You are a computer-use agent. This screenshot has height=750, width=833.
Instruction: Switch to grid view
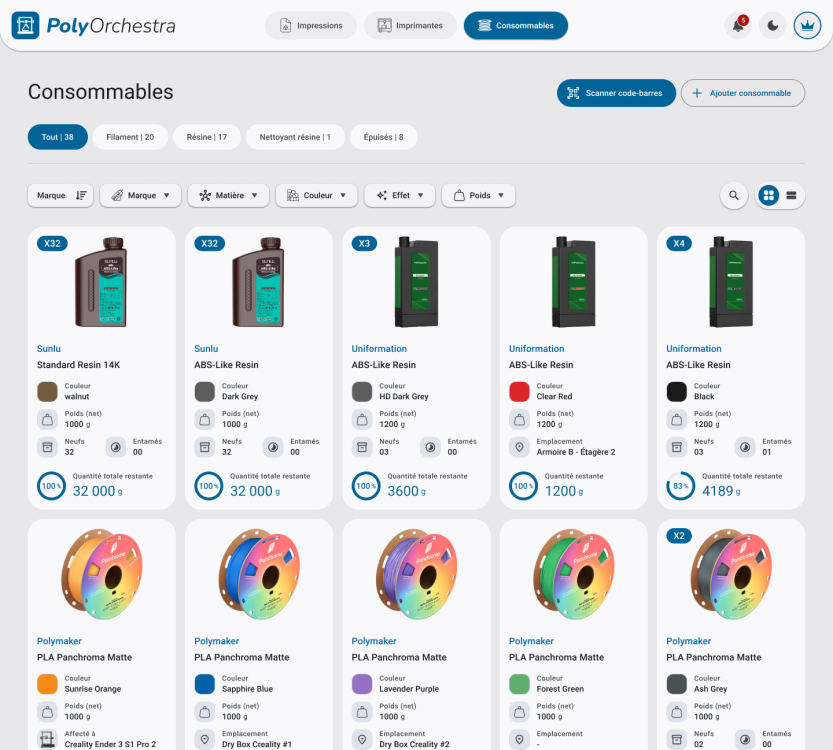click(x=768, y=195)
